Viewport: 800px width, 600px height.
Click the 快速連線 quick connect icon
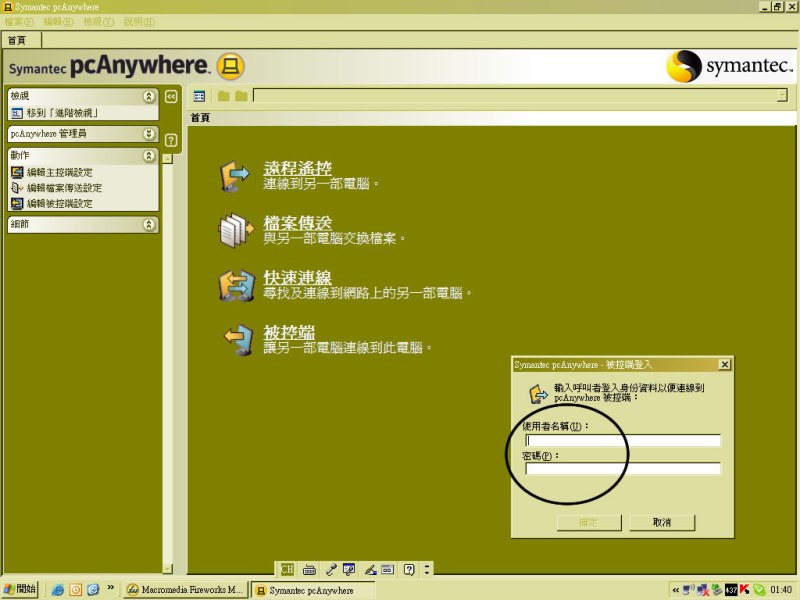[x=236, y=285]
